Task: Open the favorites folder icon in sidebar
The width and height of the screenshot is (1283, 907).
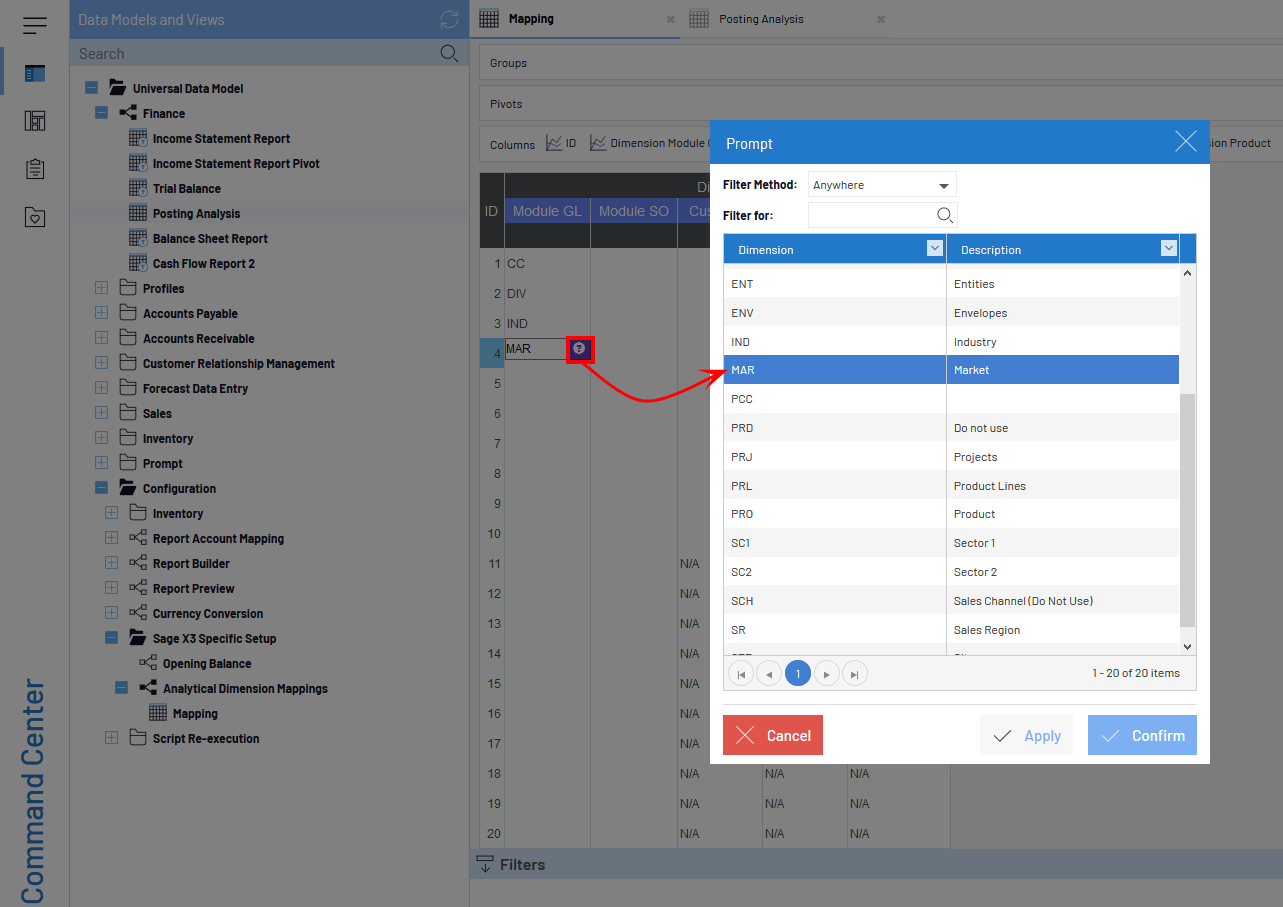Action: tap(35, 217)
